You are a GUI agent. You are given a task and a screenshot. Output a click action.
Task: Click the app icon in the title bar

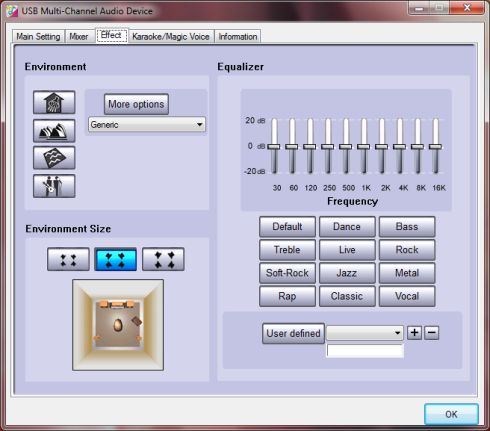(x=12, y=11)
